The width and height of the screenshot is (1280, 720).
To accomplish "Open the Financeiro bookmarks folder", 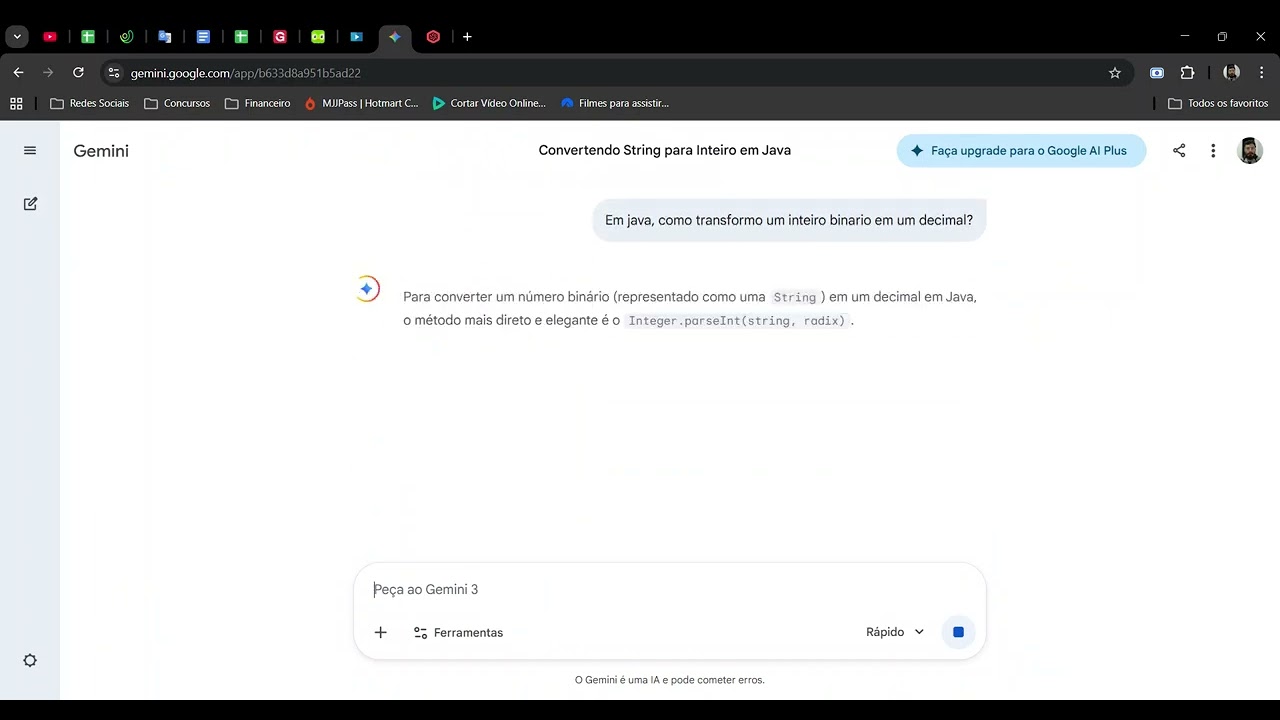I will click(x=258, y=103).
